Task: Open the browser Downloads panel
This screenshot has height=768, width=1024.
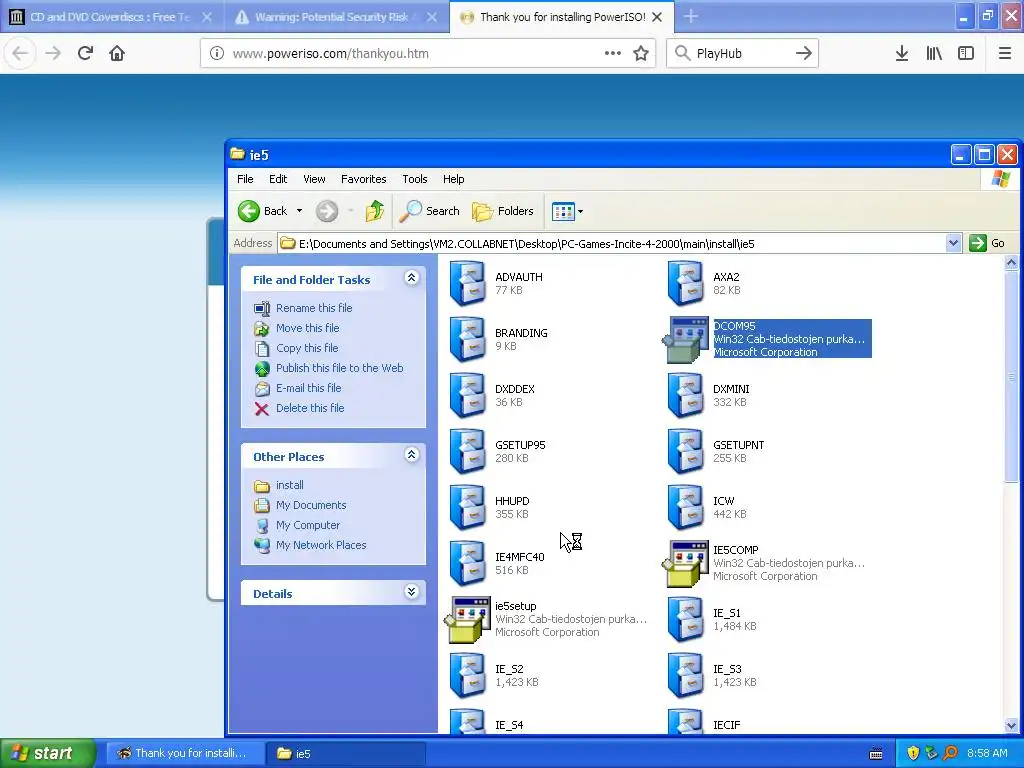Action: click(901, 54)
